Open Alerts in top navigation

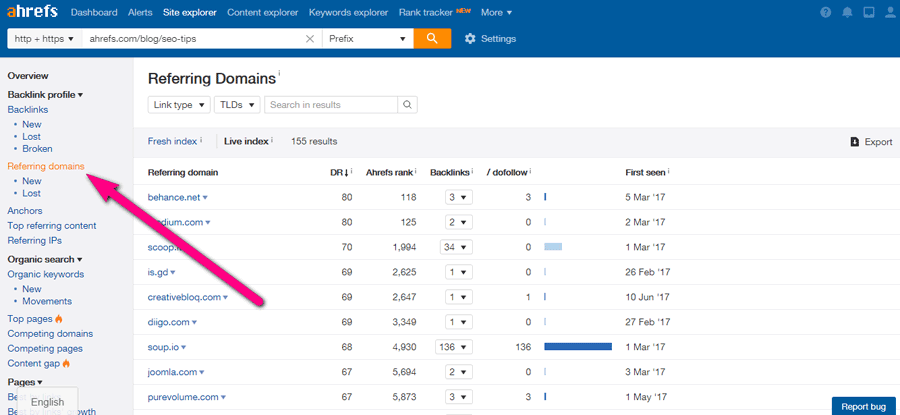coord(140,12)
